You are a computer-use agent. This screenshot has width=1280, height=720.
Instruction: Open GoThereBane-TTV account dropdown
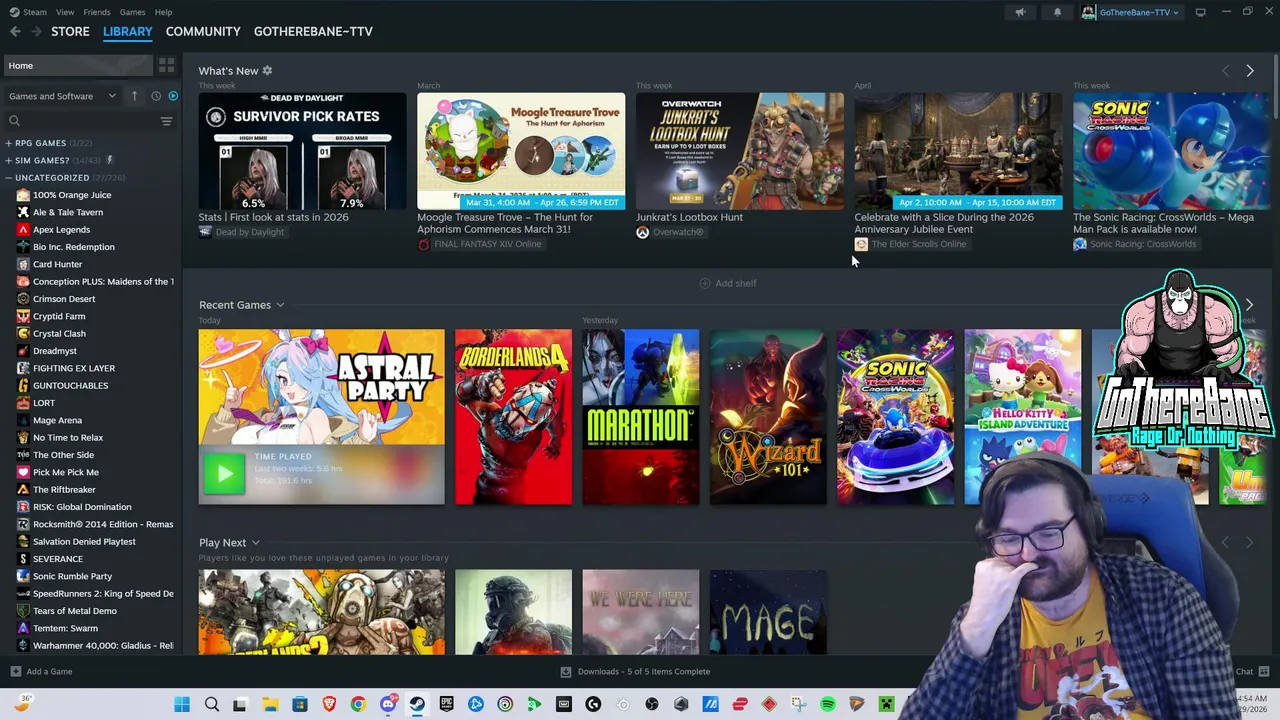(1131, 12)
